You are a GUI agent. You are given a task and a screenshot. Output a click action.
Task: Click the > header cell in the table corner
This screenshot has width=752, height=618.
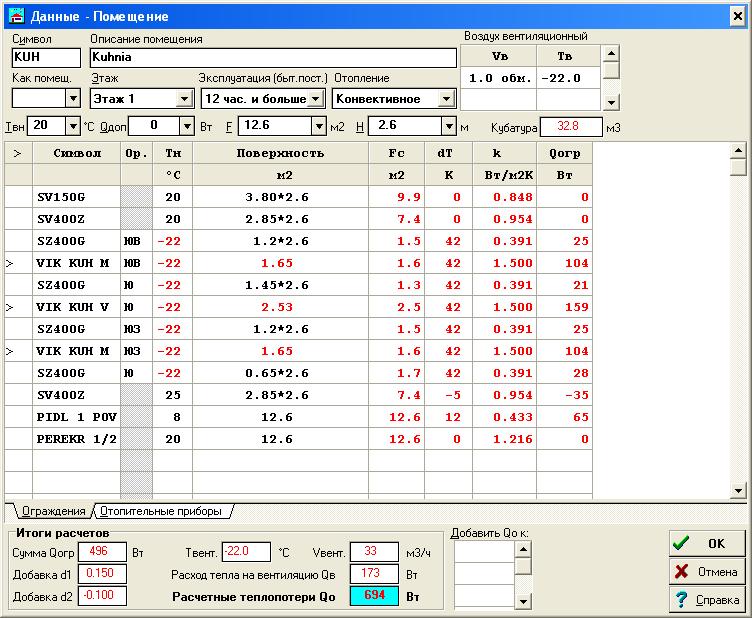coord(18,153)
